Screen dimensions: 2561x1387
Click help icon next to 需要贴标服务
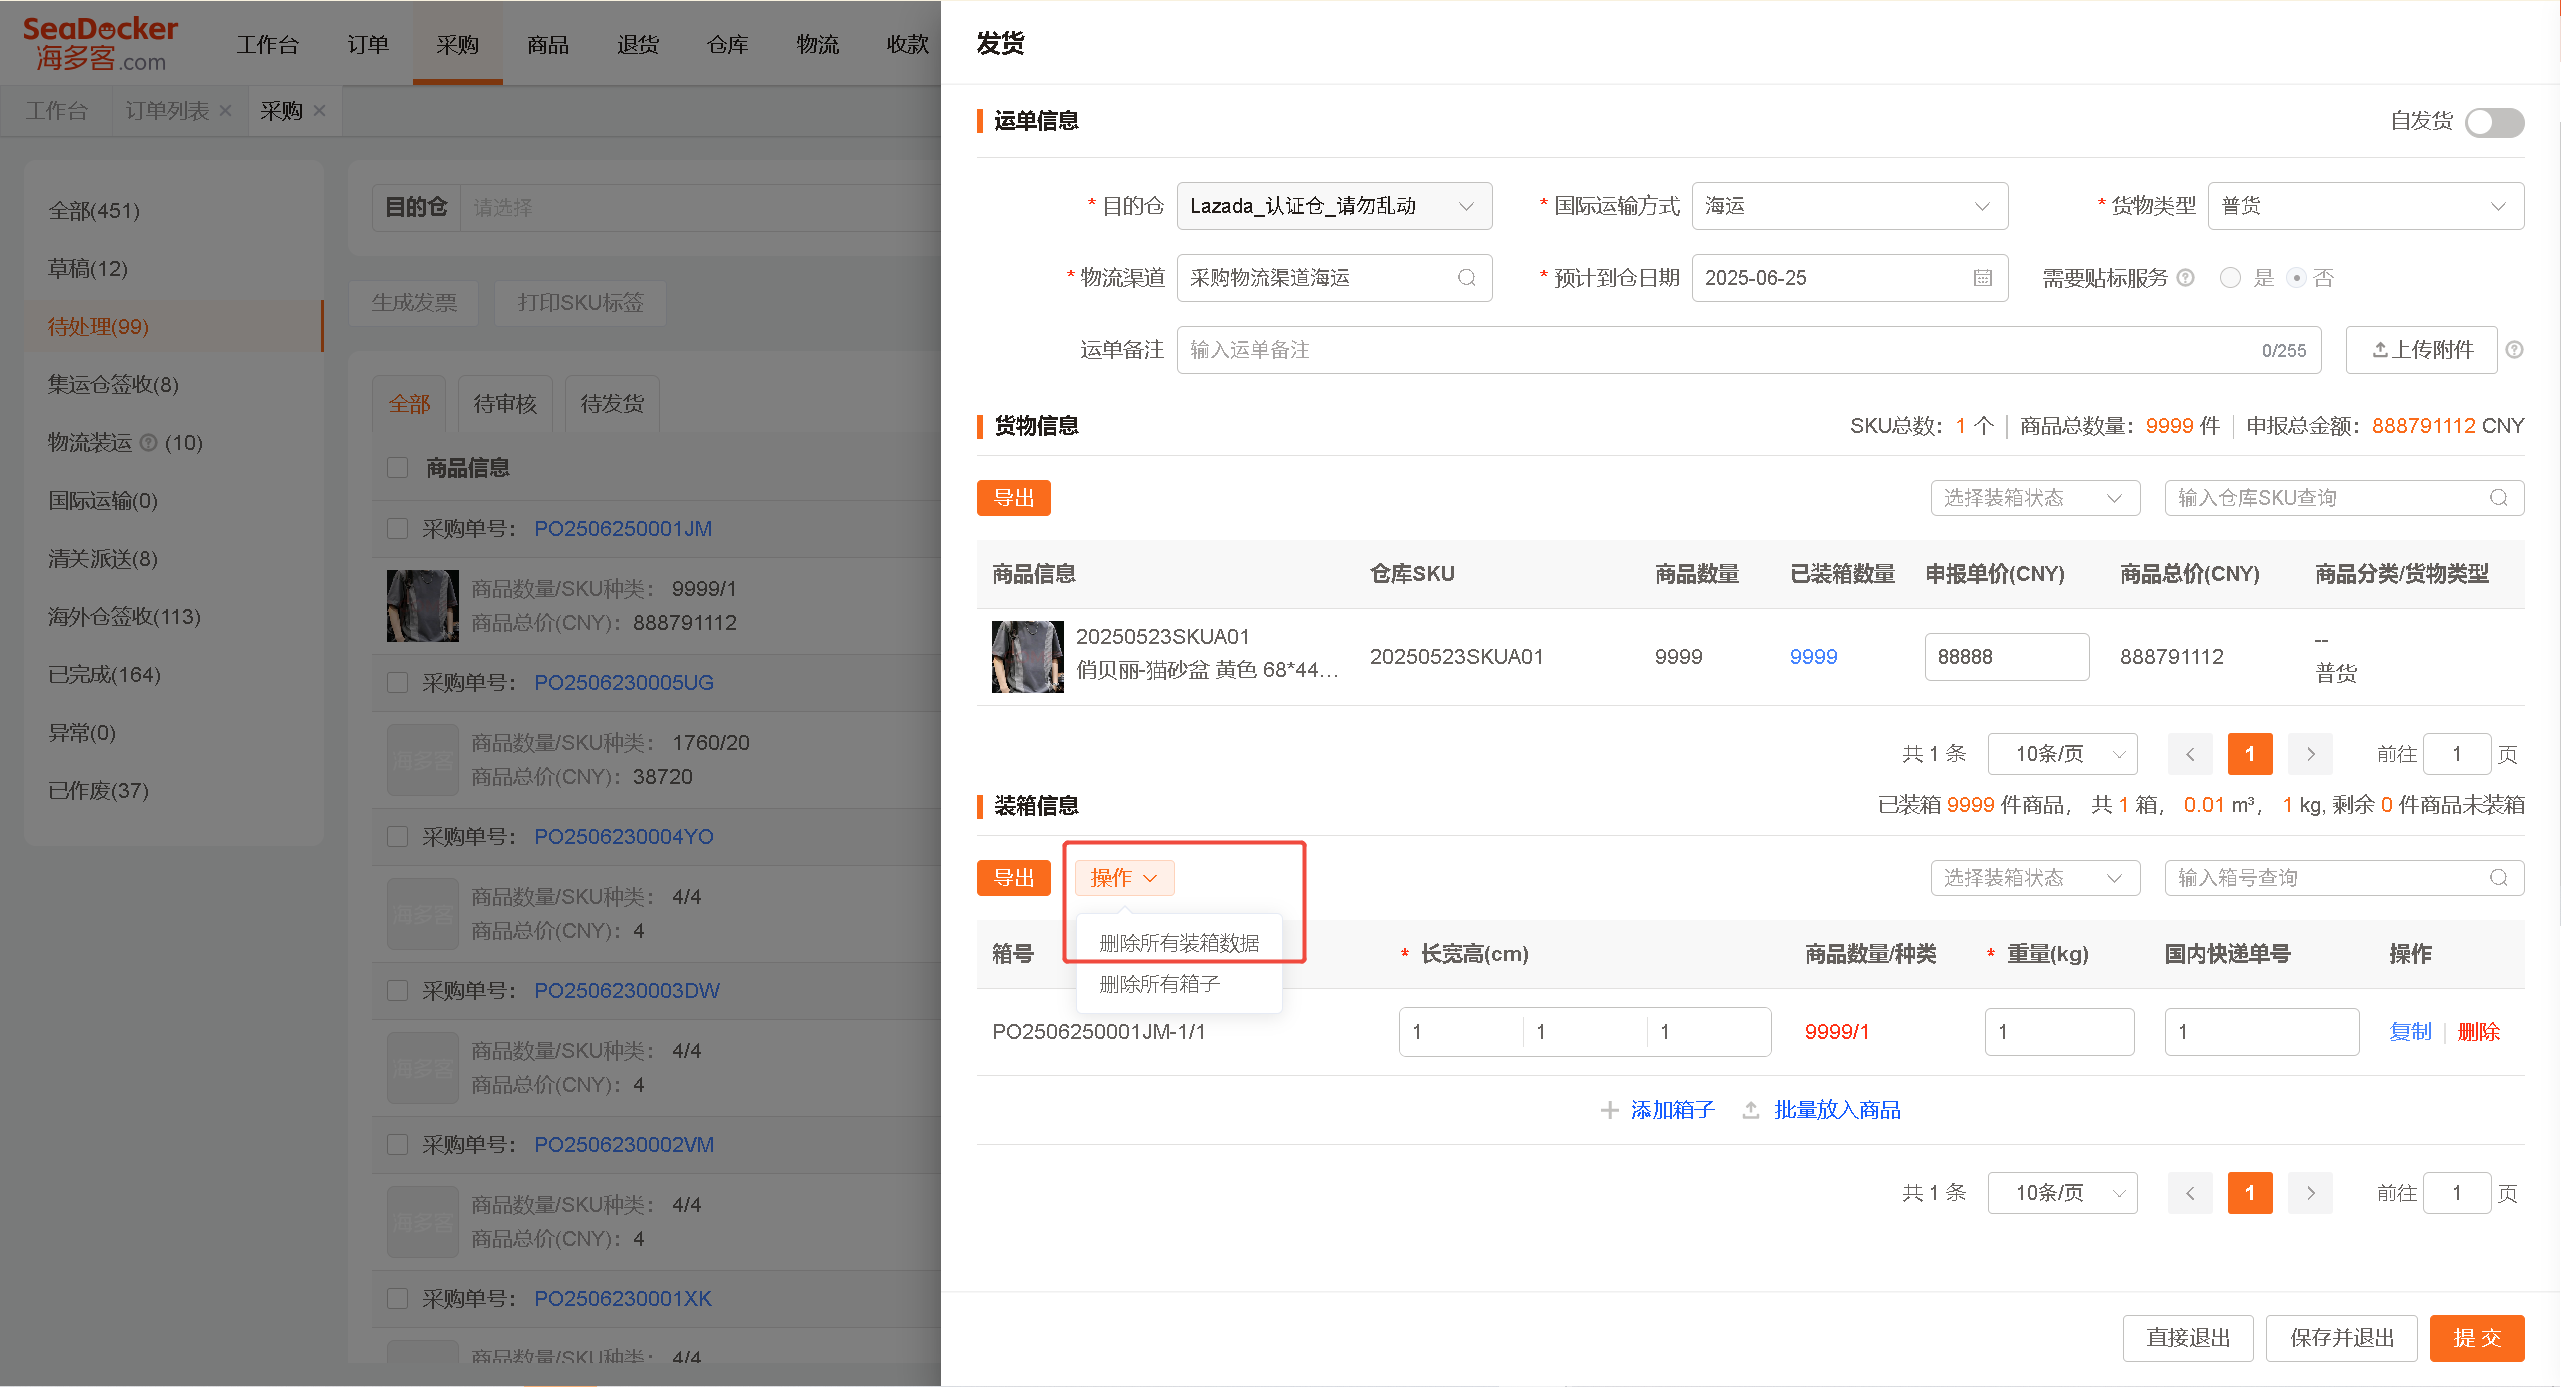click(2186, 278)
